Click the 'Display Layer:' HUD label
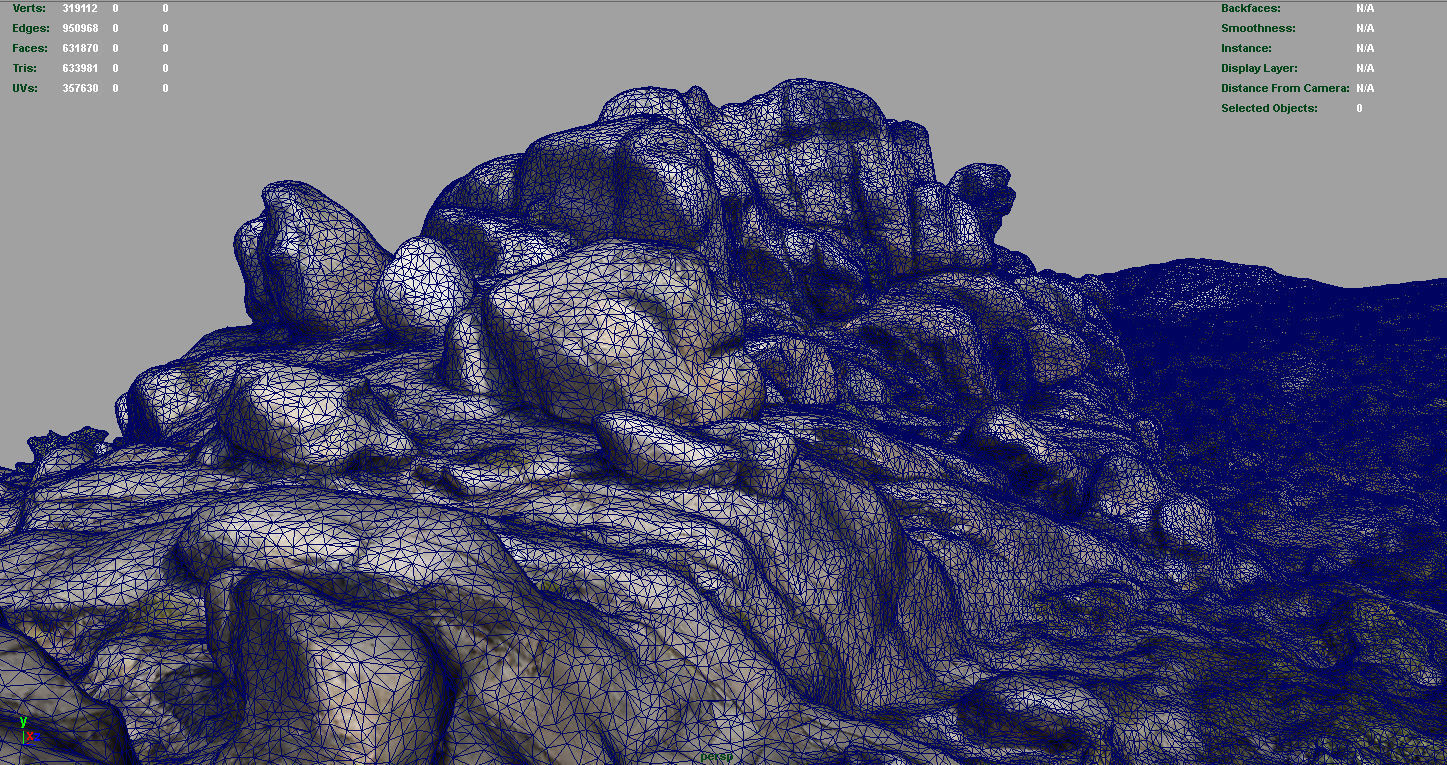1447x765 pixels. pos(1259,68)
